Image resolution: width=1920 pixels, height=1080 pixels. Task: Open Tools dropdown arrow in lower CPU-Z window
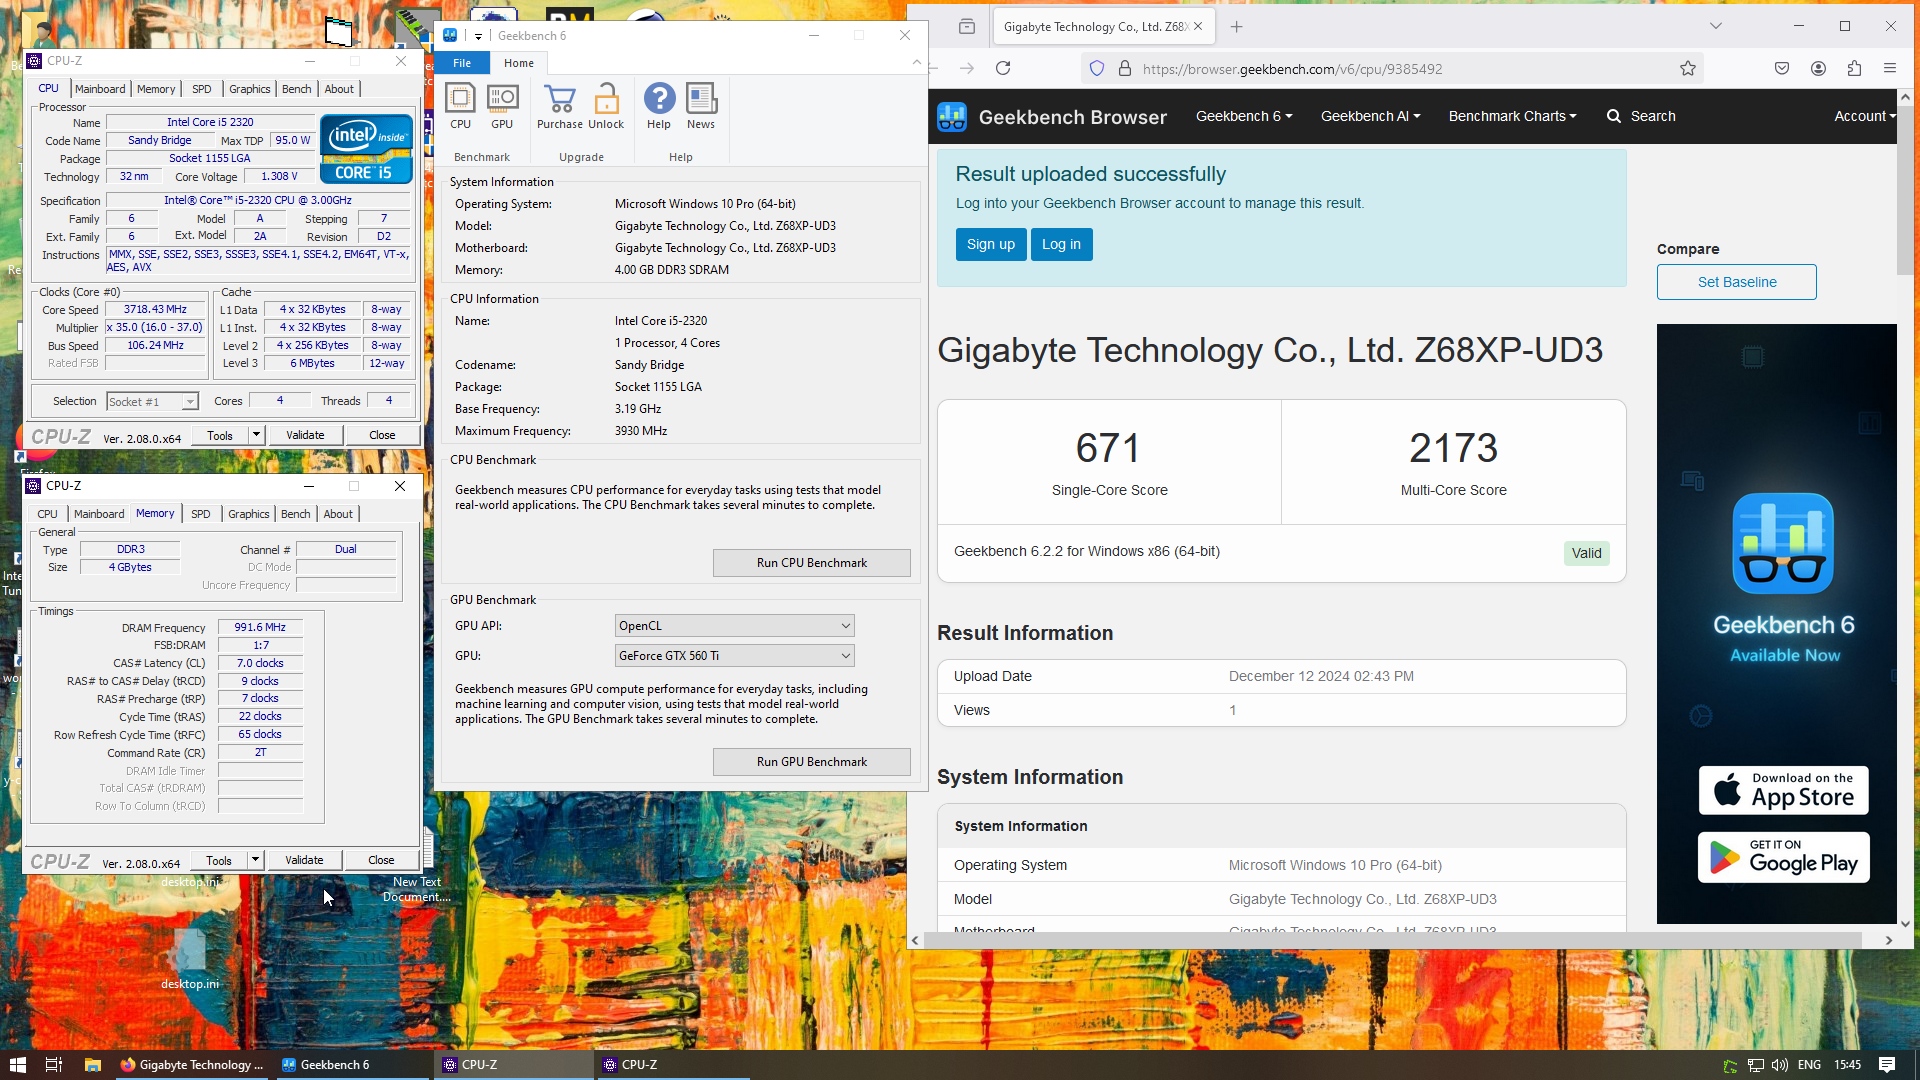point(256,860)
